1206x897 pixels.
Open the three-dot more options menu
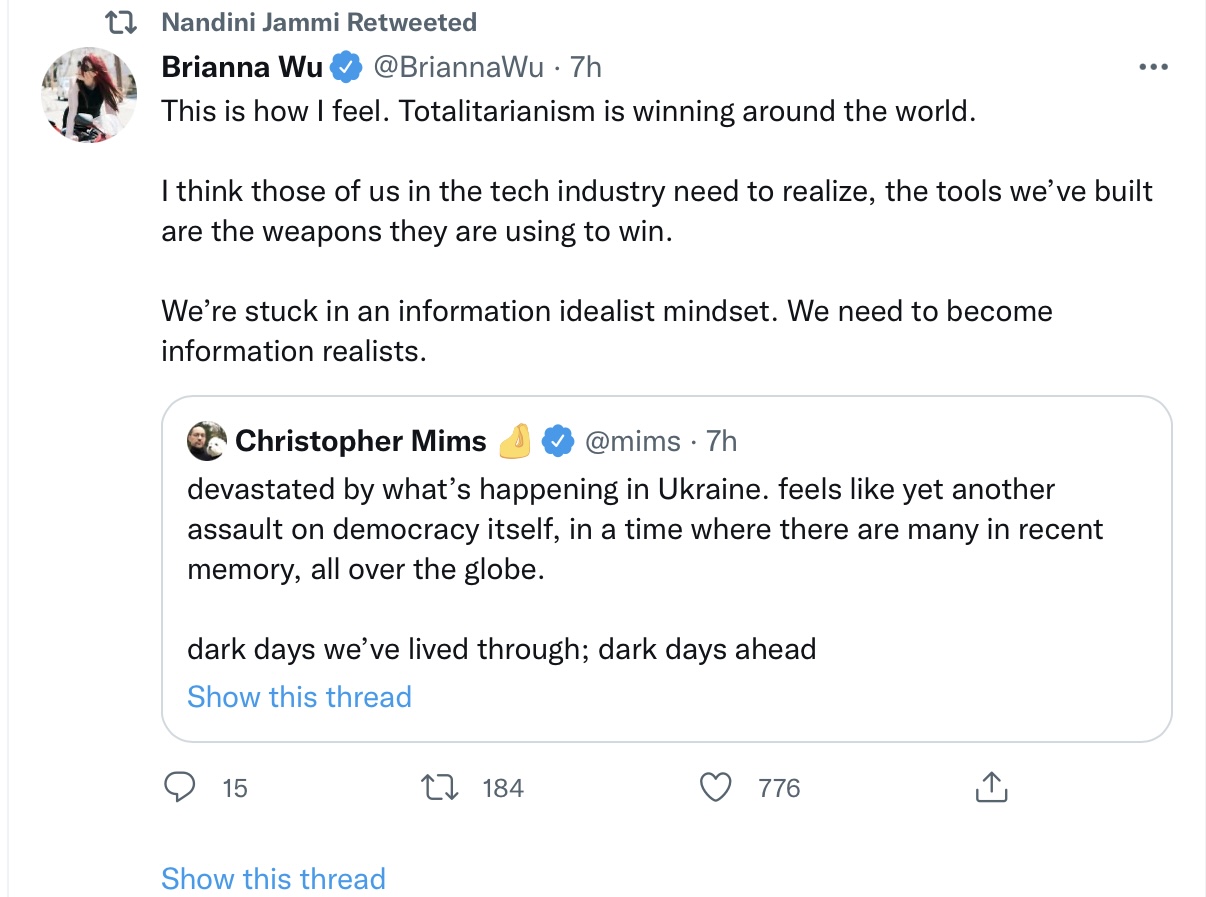(x=1153, y=67)
